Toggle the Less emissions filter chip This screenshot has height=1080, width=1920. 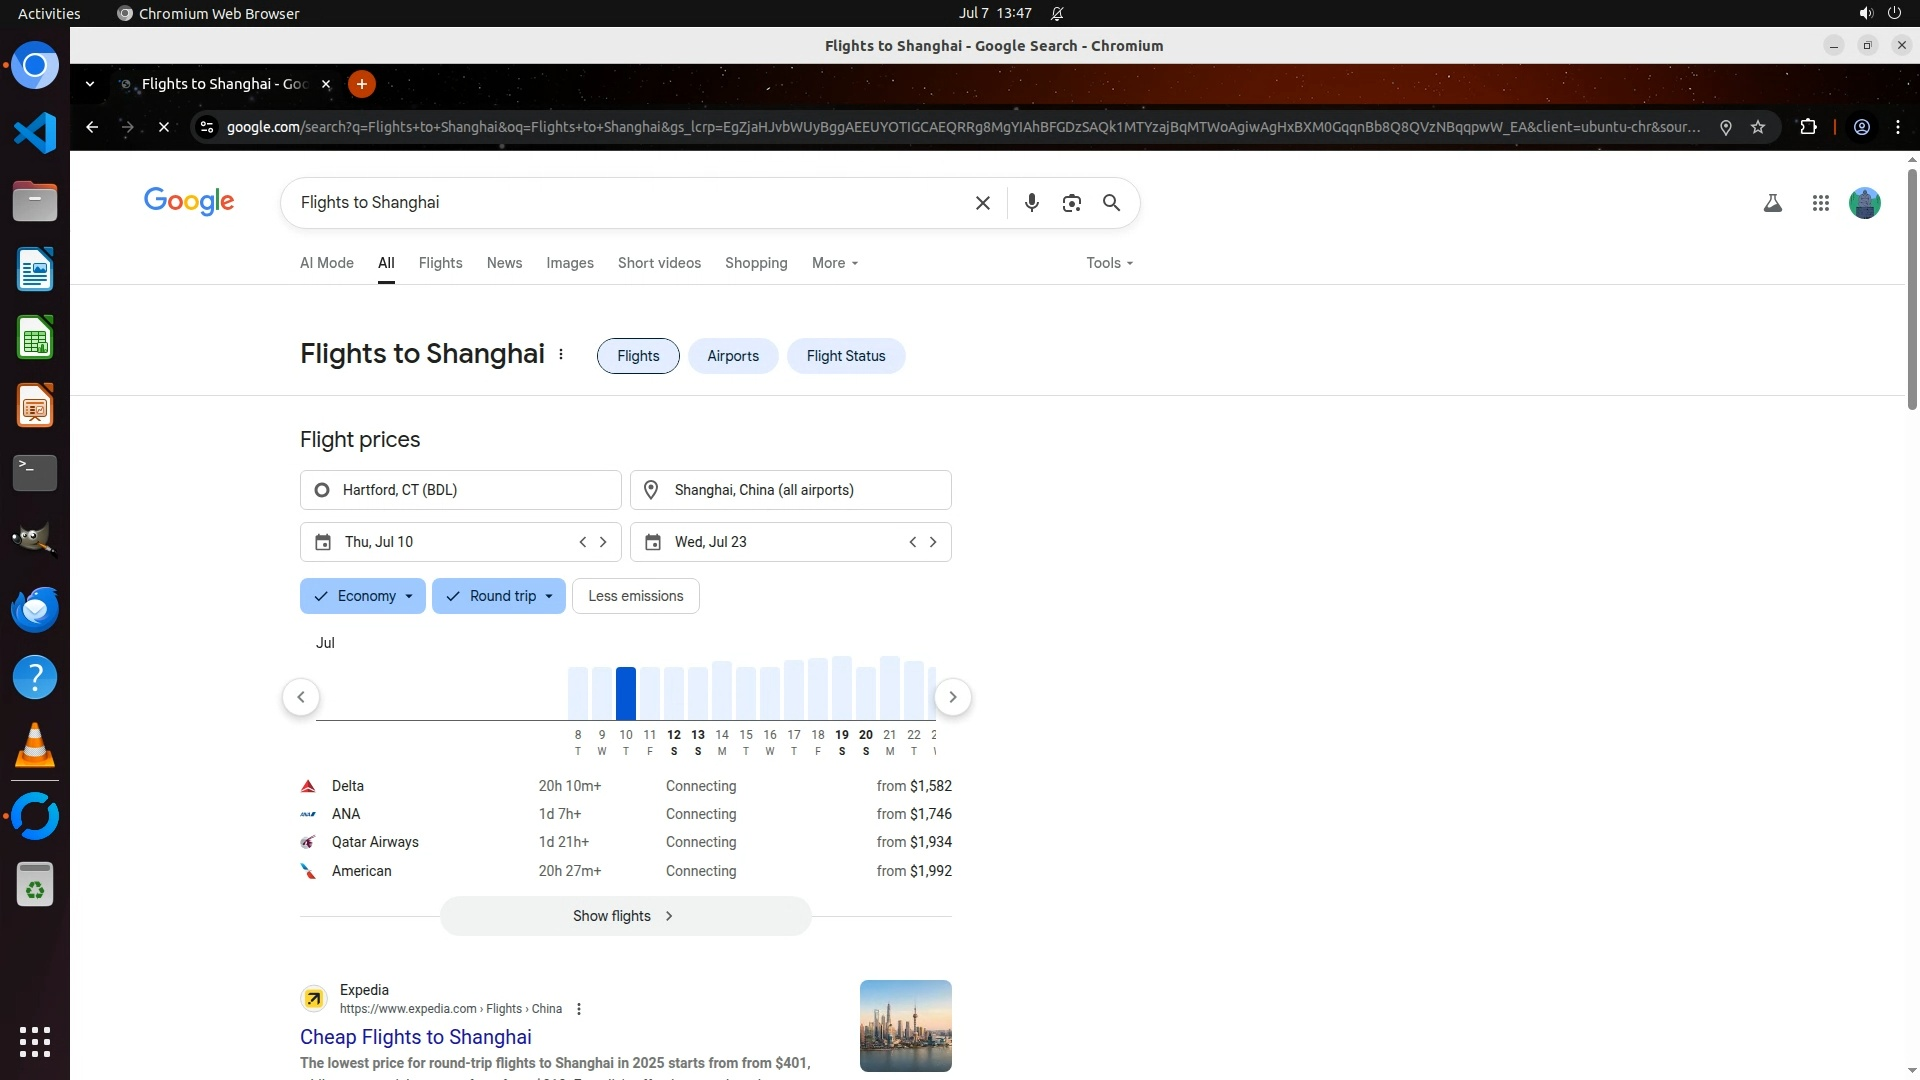coord(635,596)
